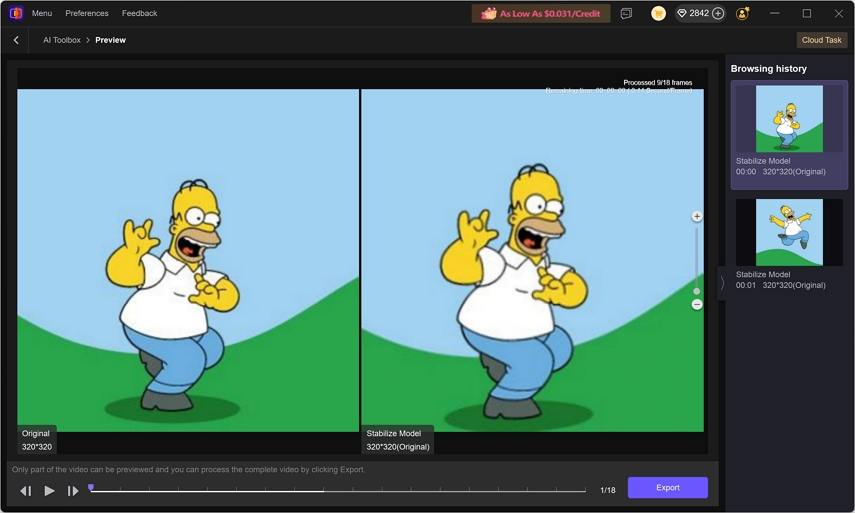Click the preview timeline bar
Viewport: 855px width, 513px height.
(x=338, y=491)
